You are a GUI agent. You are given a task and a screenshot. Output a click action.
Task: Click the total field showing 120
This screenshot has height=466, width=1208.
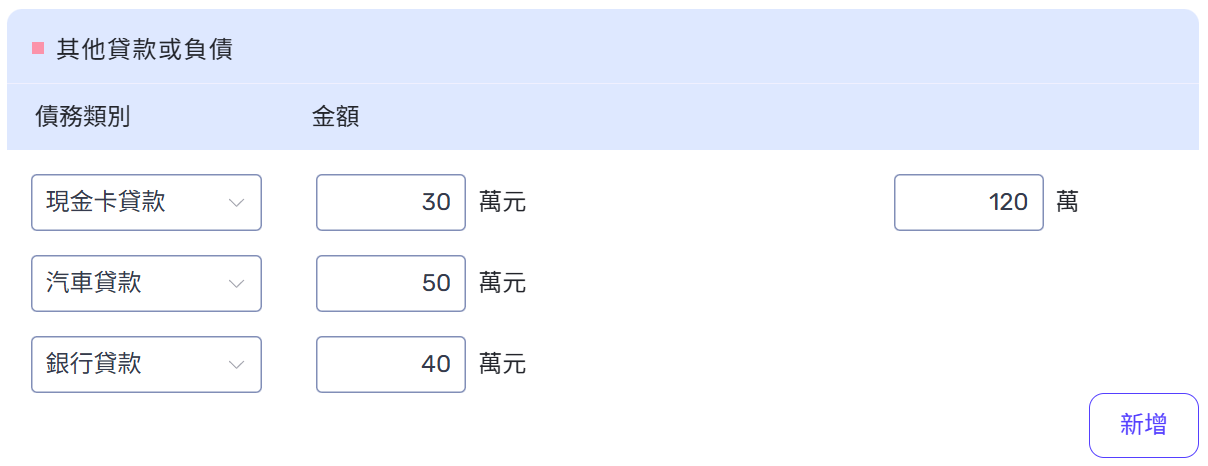point(968,203)
